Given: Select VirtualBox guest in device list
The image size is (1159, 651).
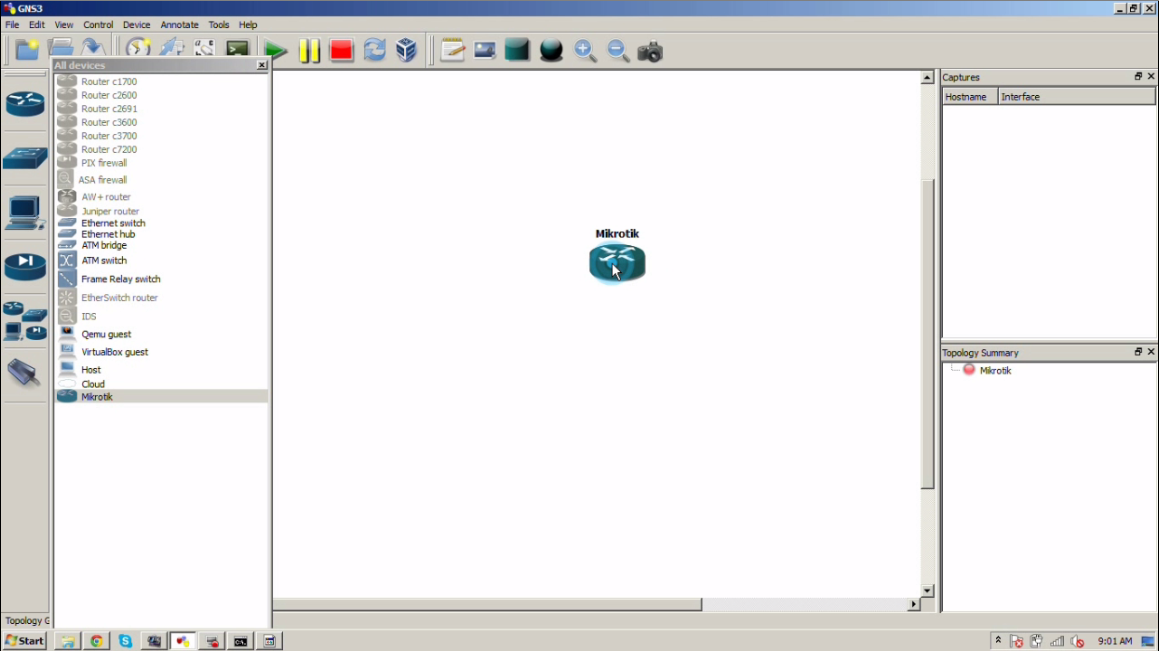Looking at the screenshot, I should click(115, 352).
